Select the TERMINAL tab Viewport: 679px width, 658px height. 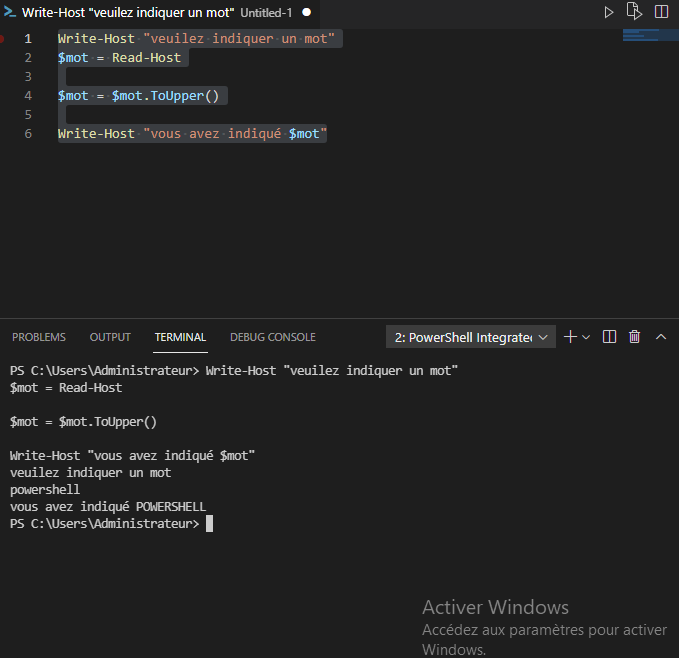[x=180, y=337]
